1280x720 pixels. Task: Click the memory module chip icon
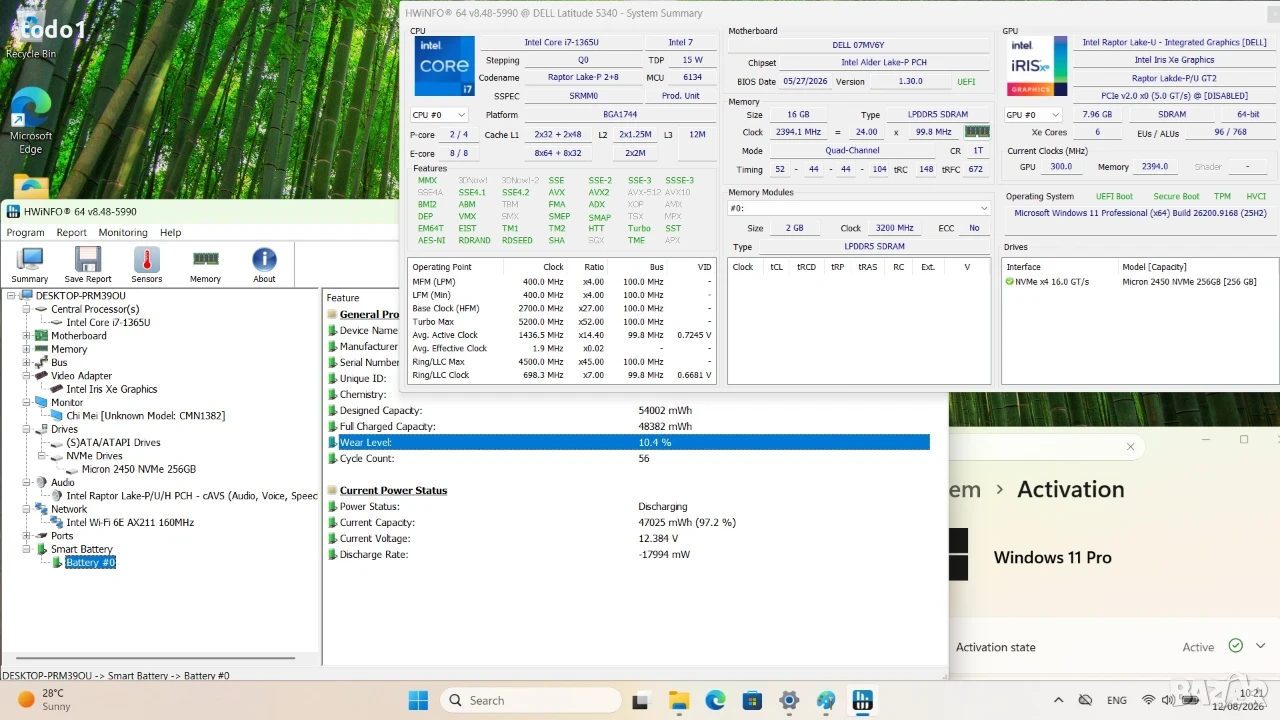pos(976,132)
